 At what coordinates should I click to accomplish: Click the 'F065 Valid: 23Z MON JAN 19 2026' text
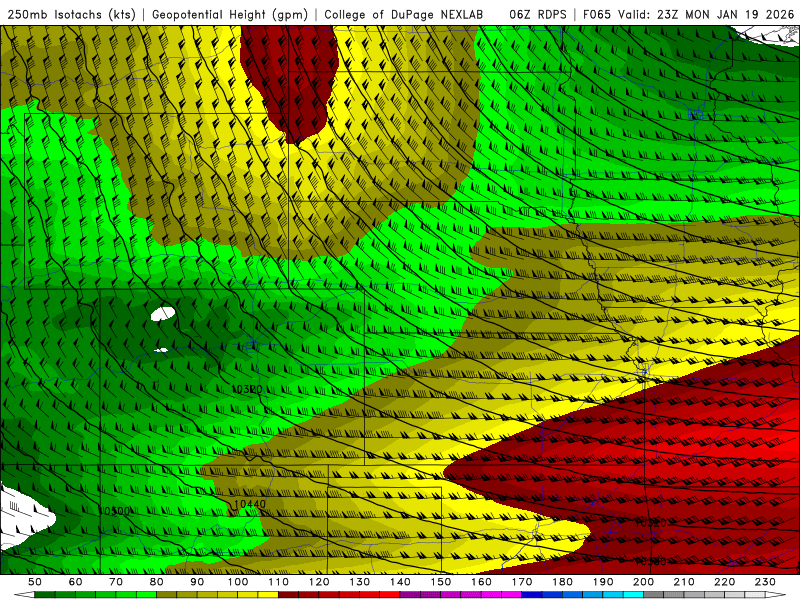point(688,14)
